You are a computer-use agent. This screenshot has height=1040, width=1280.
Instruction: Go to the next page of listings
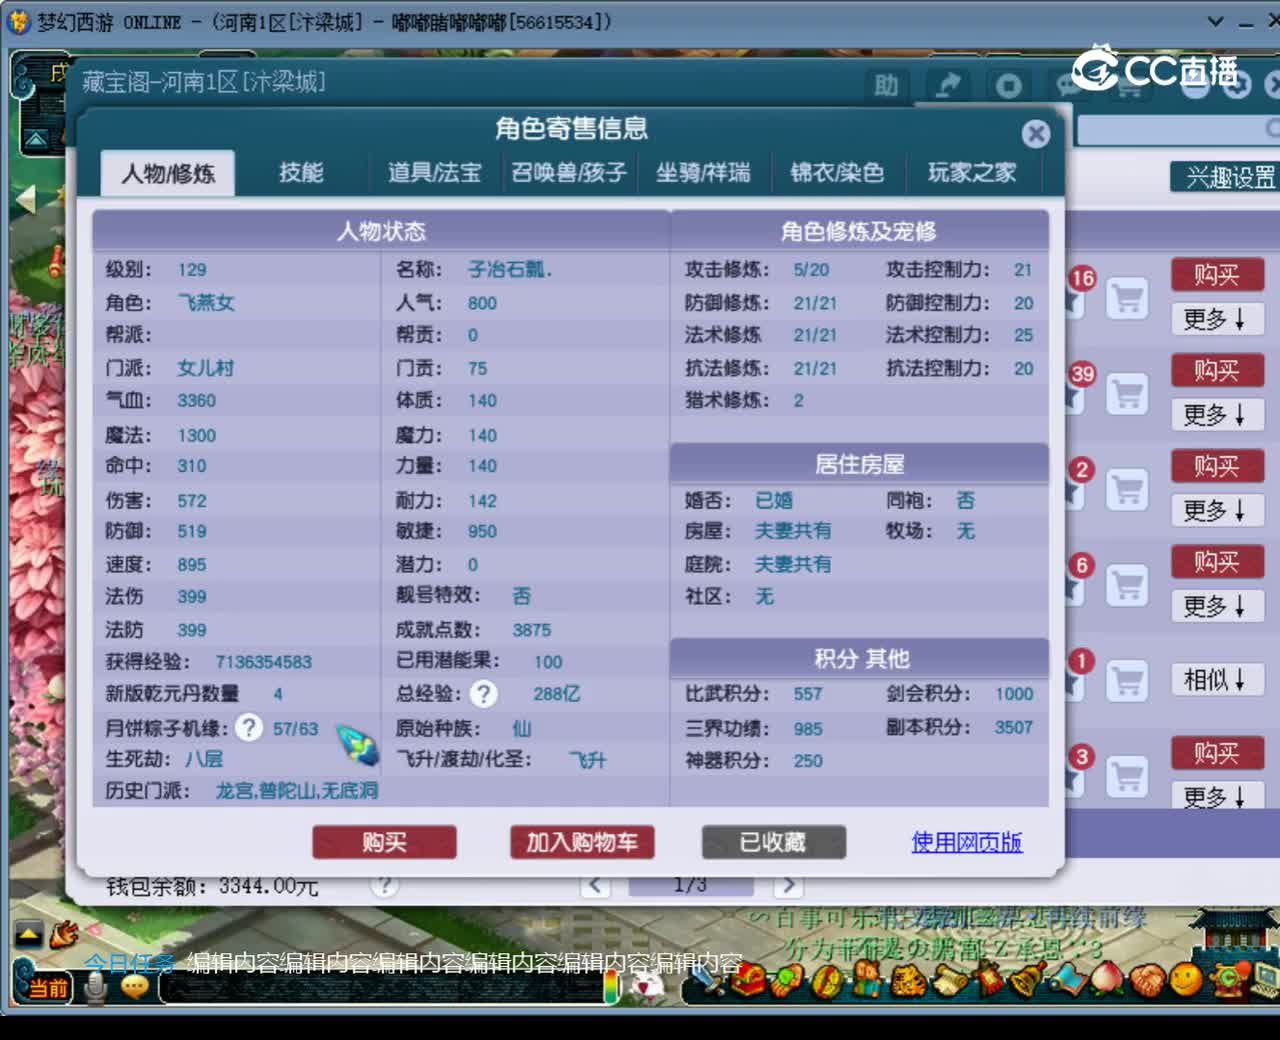[x=788, y=885]
